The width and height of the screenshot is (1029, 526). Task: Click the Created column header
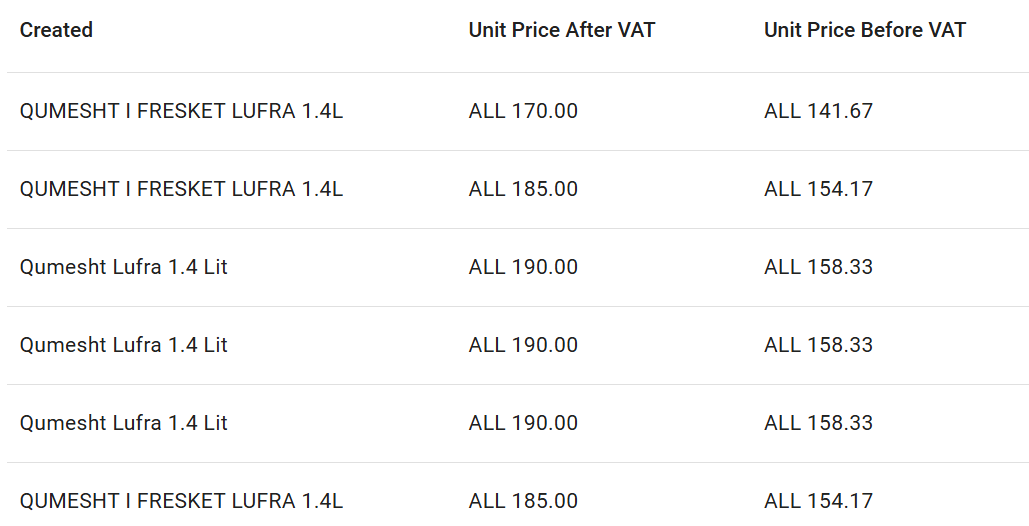click(56, 30)
